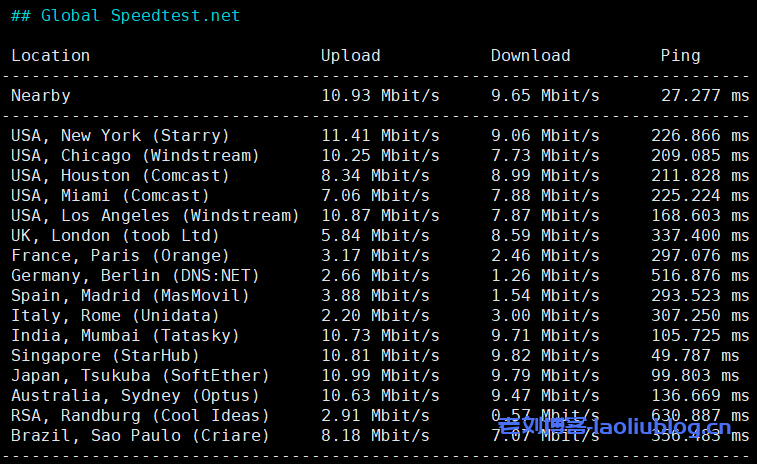Click the Singapore (StarHub) entry

(x=105, y=355)
